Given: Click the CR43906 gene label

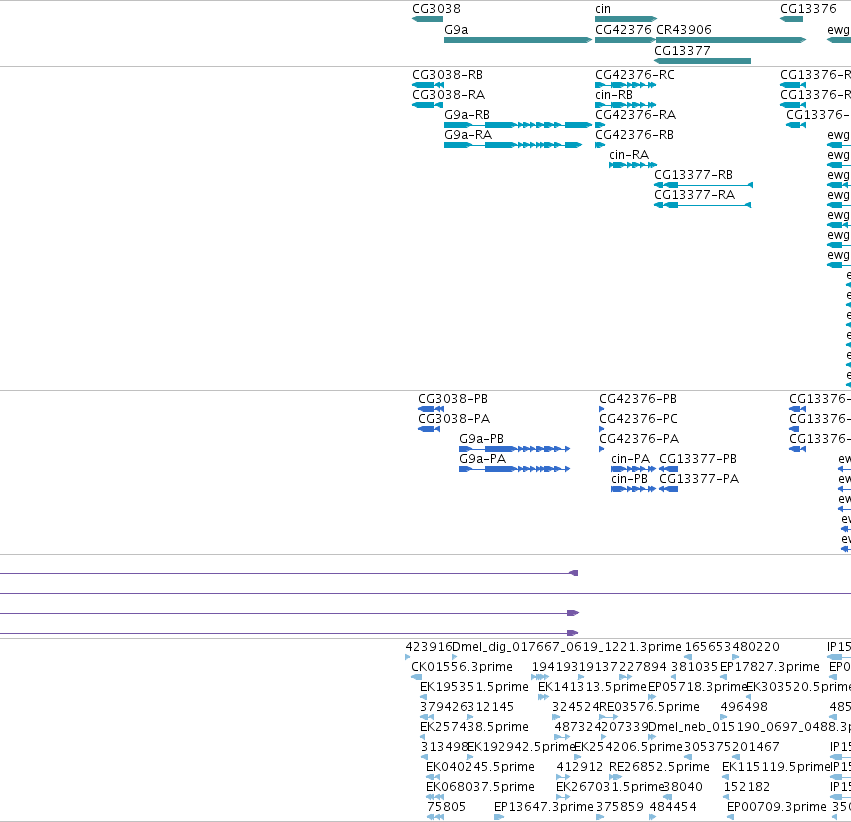Looking at the screenshot, I should coord(683,30).
